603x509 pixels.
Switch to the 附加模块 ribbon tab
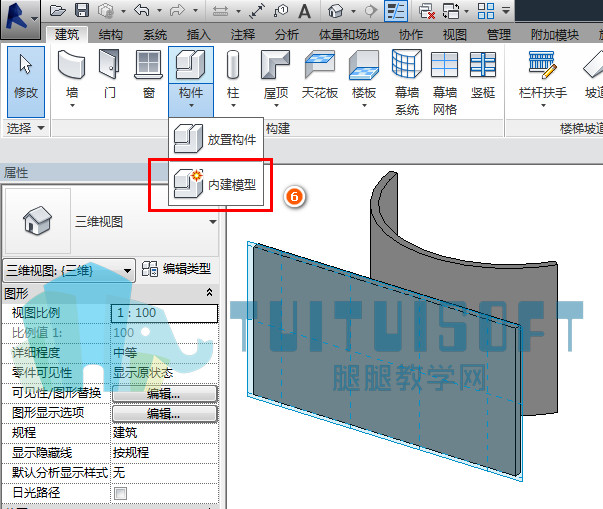(555, 35)
